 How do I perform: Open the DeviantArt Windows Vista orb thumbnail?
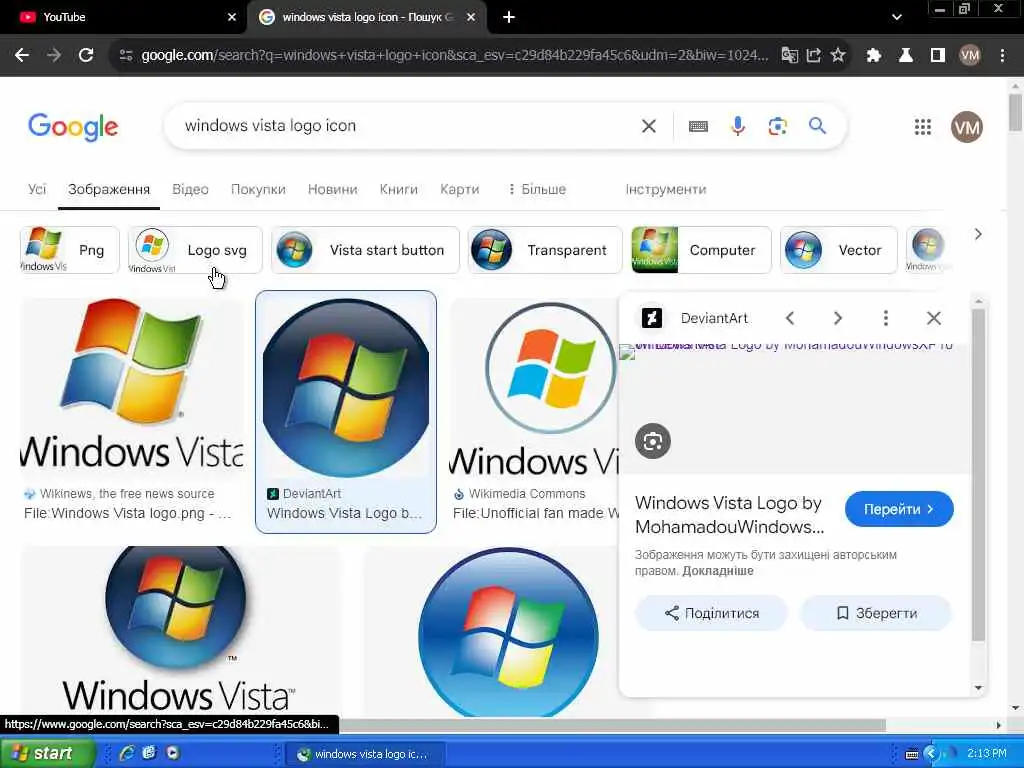tap(345, 388)
